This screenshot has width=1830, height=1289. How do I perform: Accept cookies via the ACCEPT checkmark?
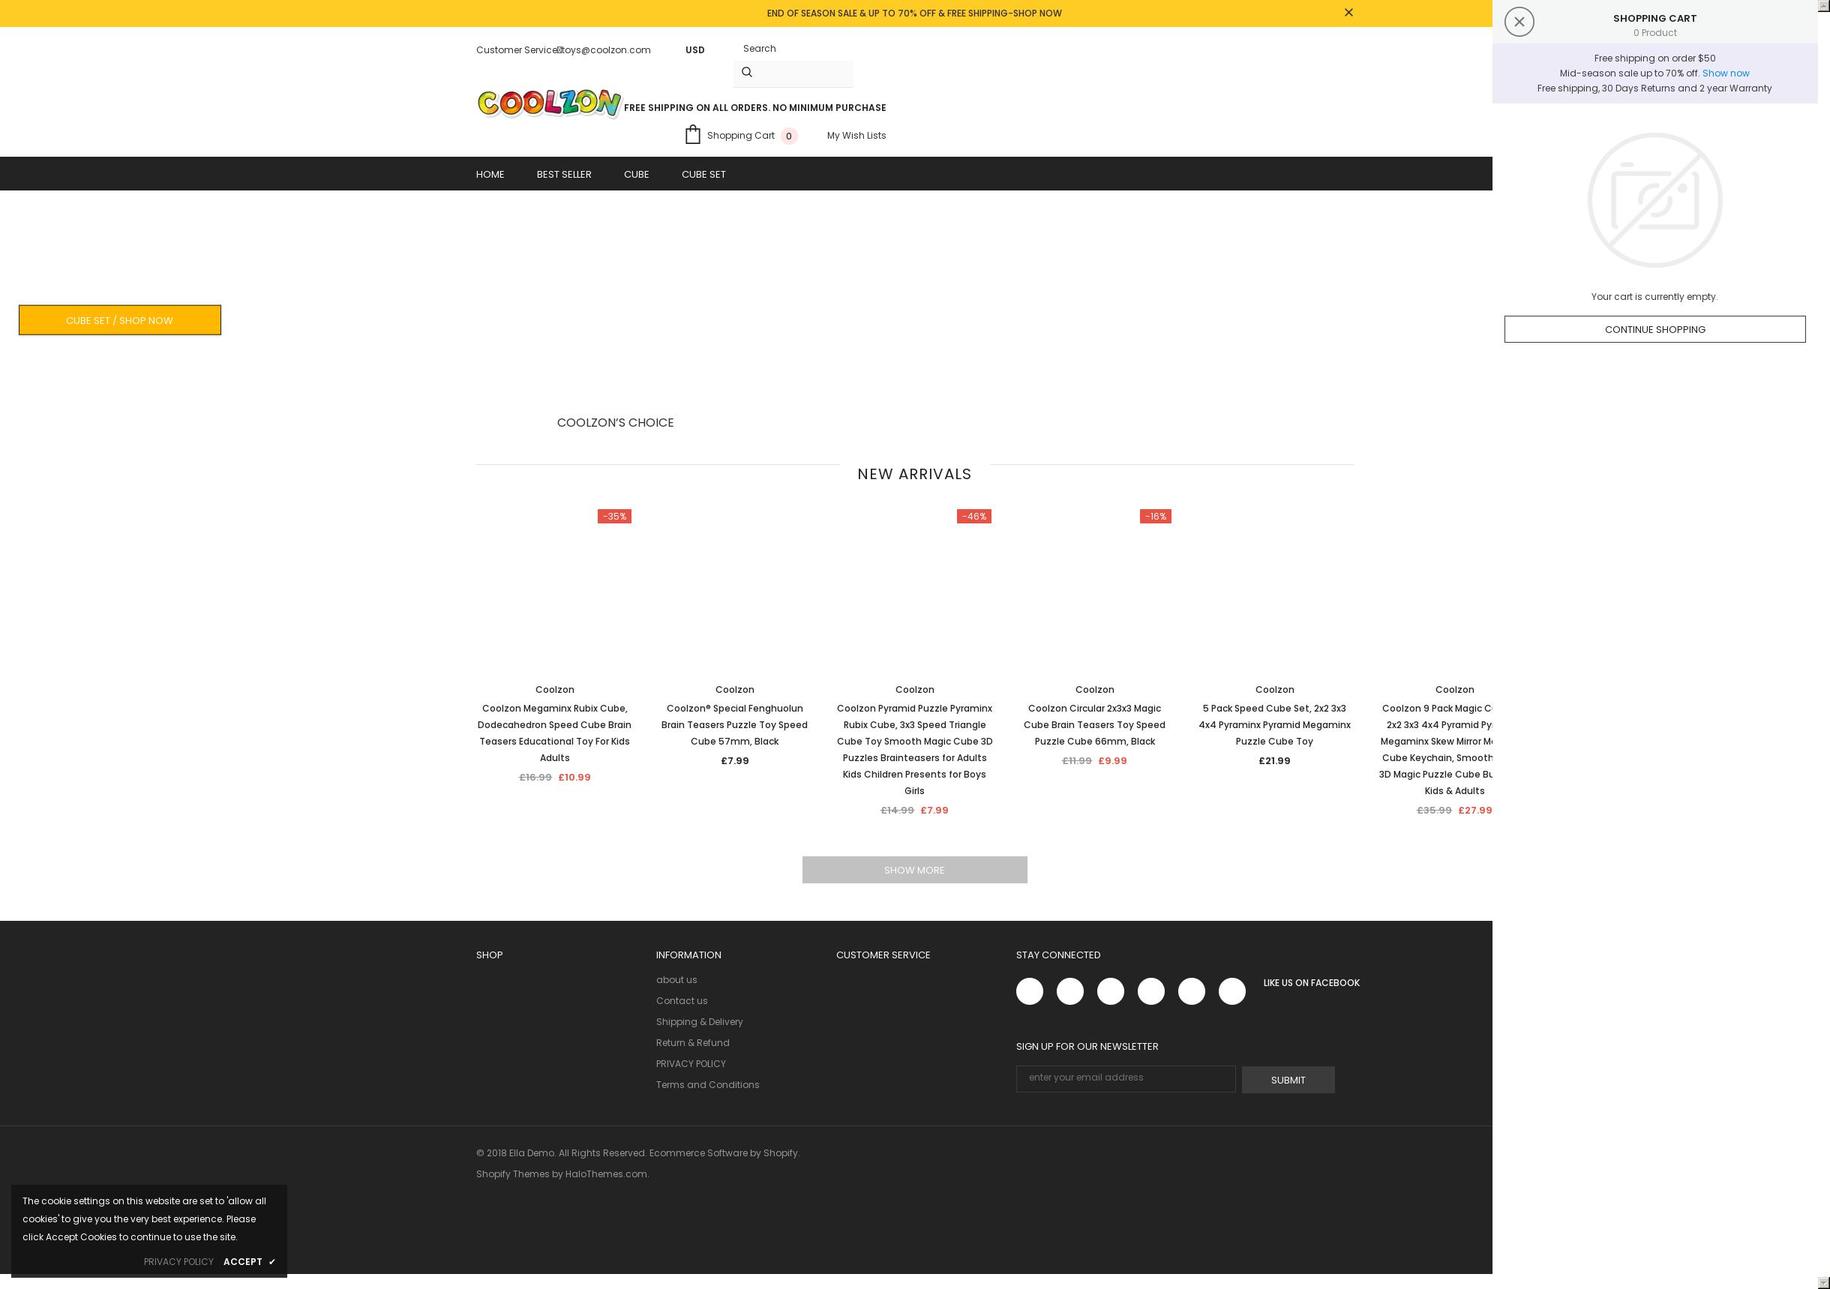[249, 1261]
